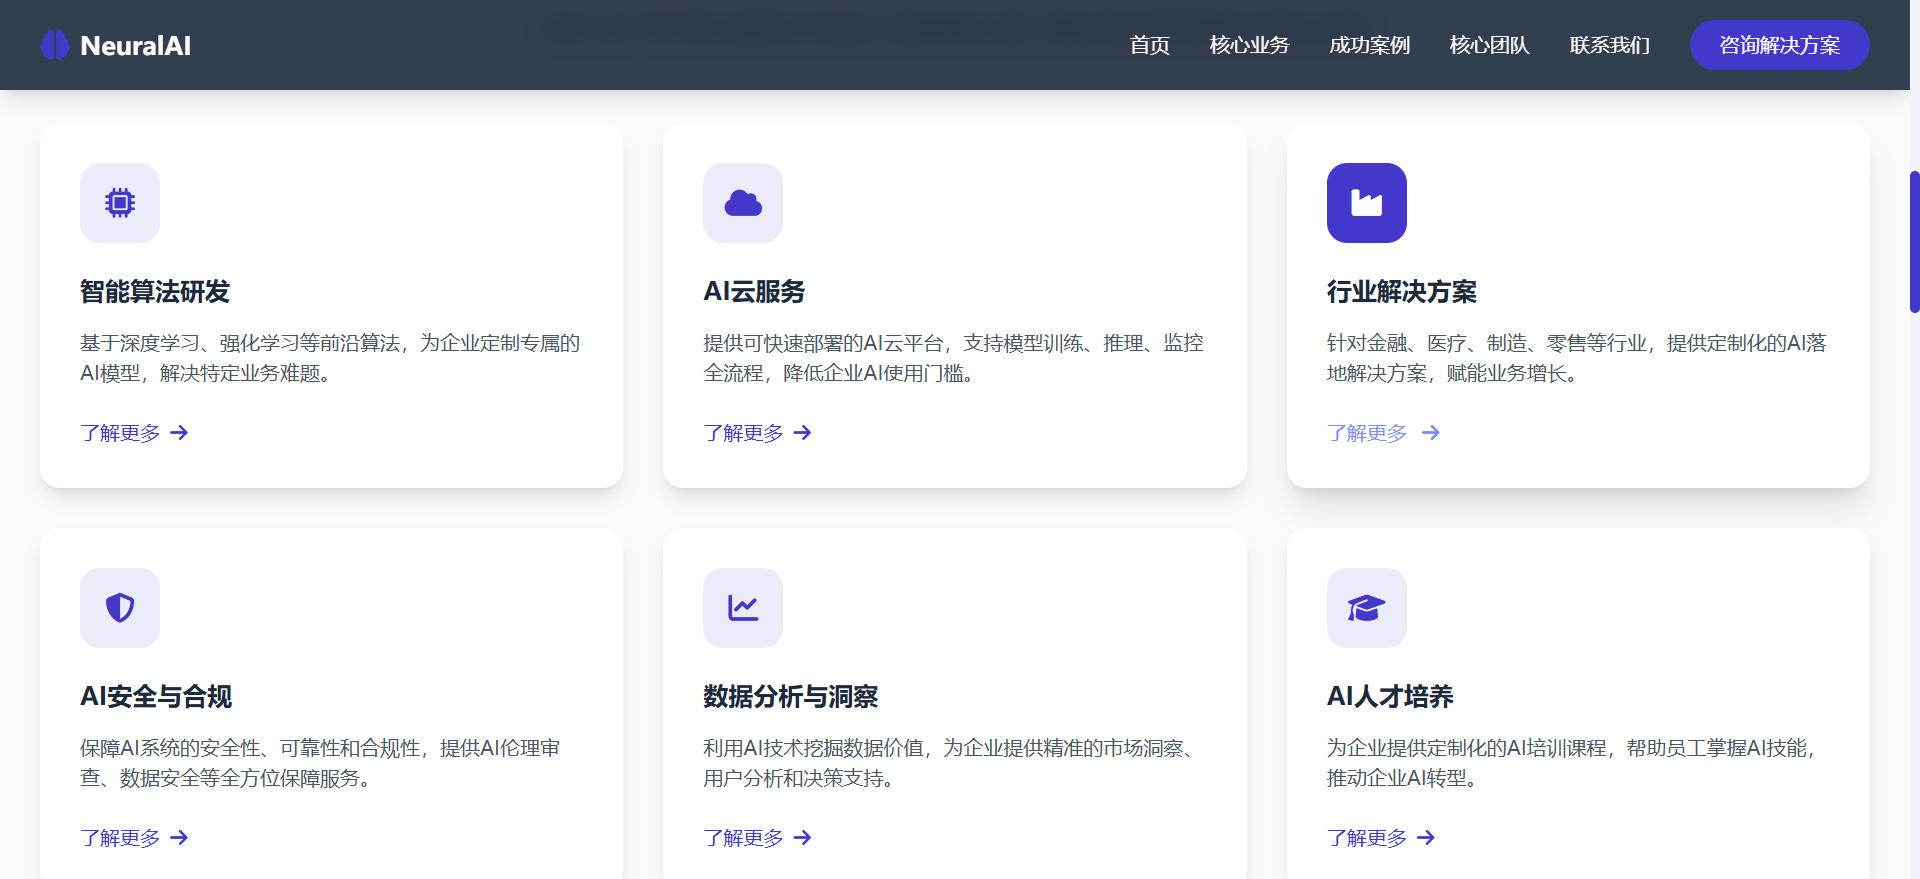Click the page's vertical scrollbar thumb
The image size is (1920, 879).
[1914, 242]
